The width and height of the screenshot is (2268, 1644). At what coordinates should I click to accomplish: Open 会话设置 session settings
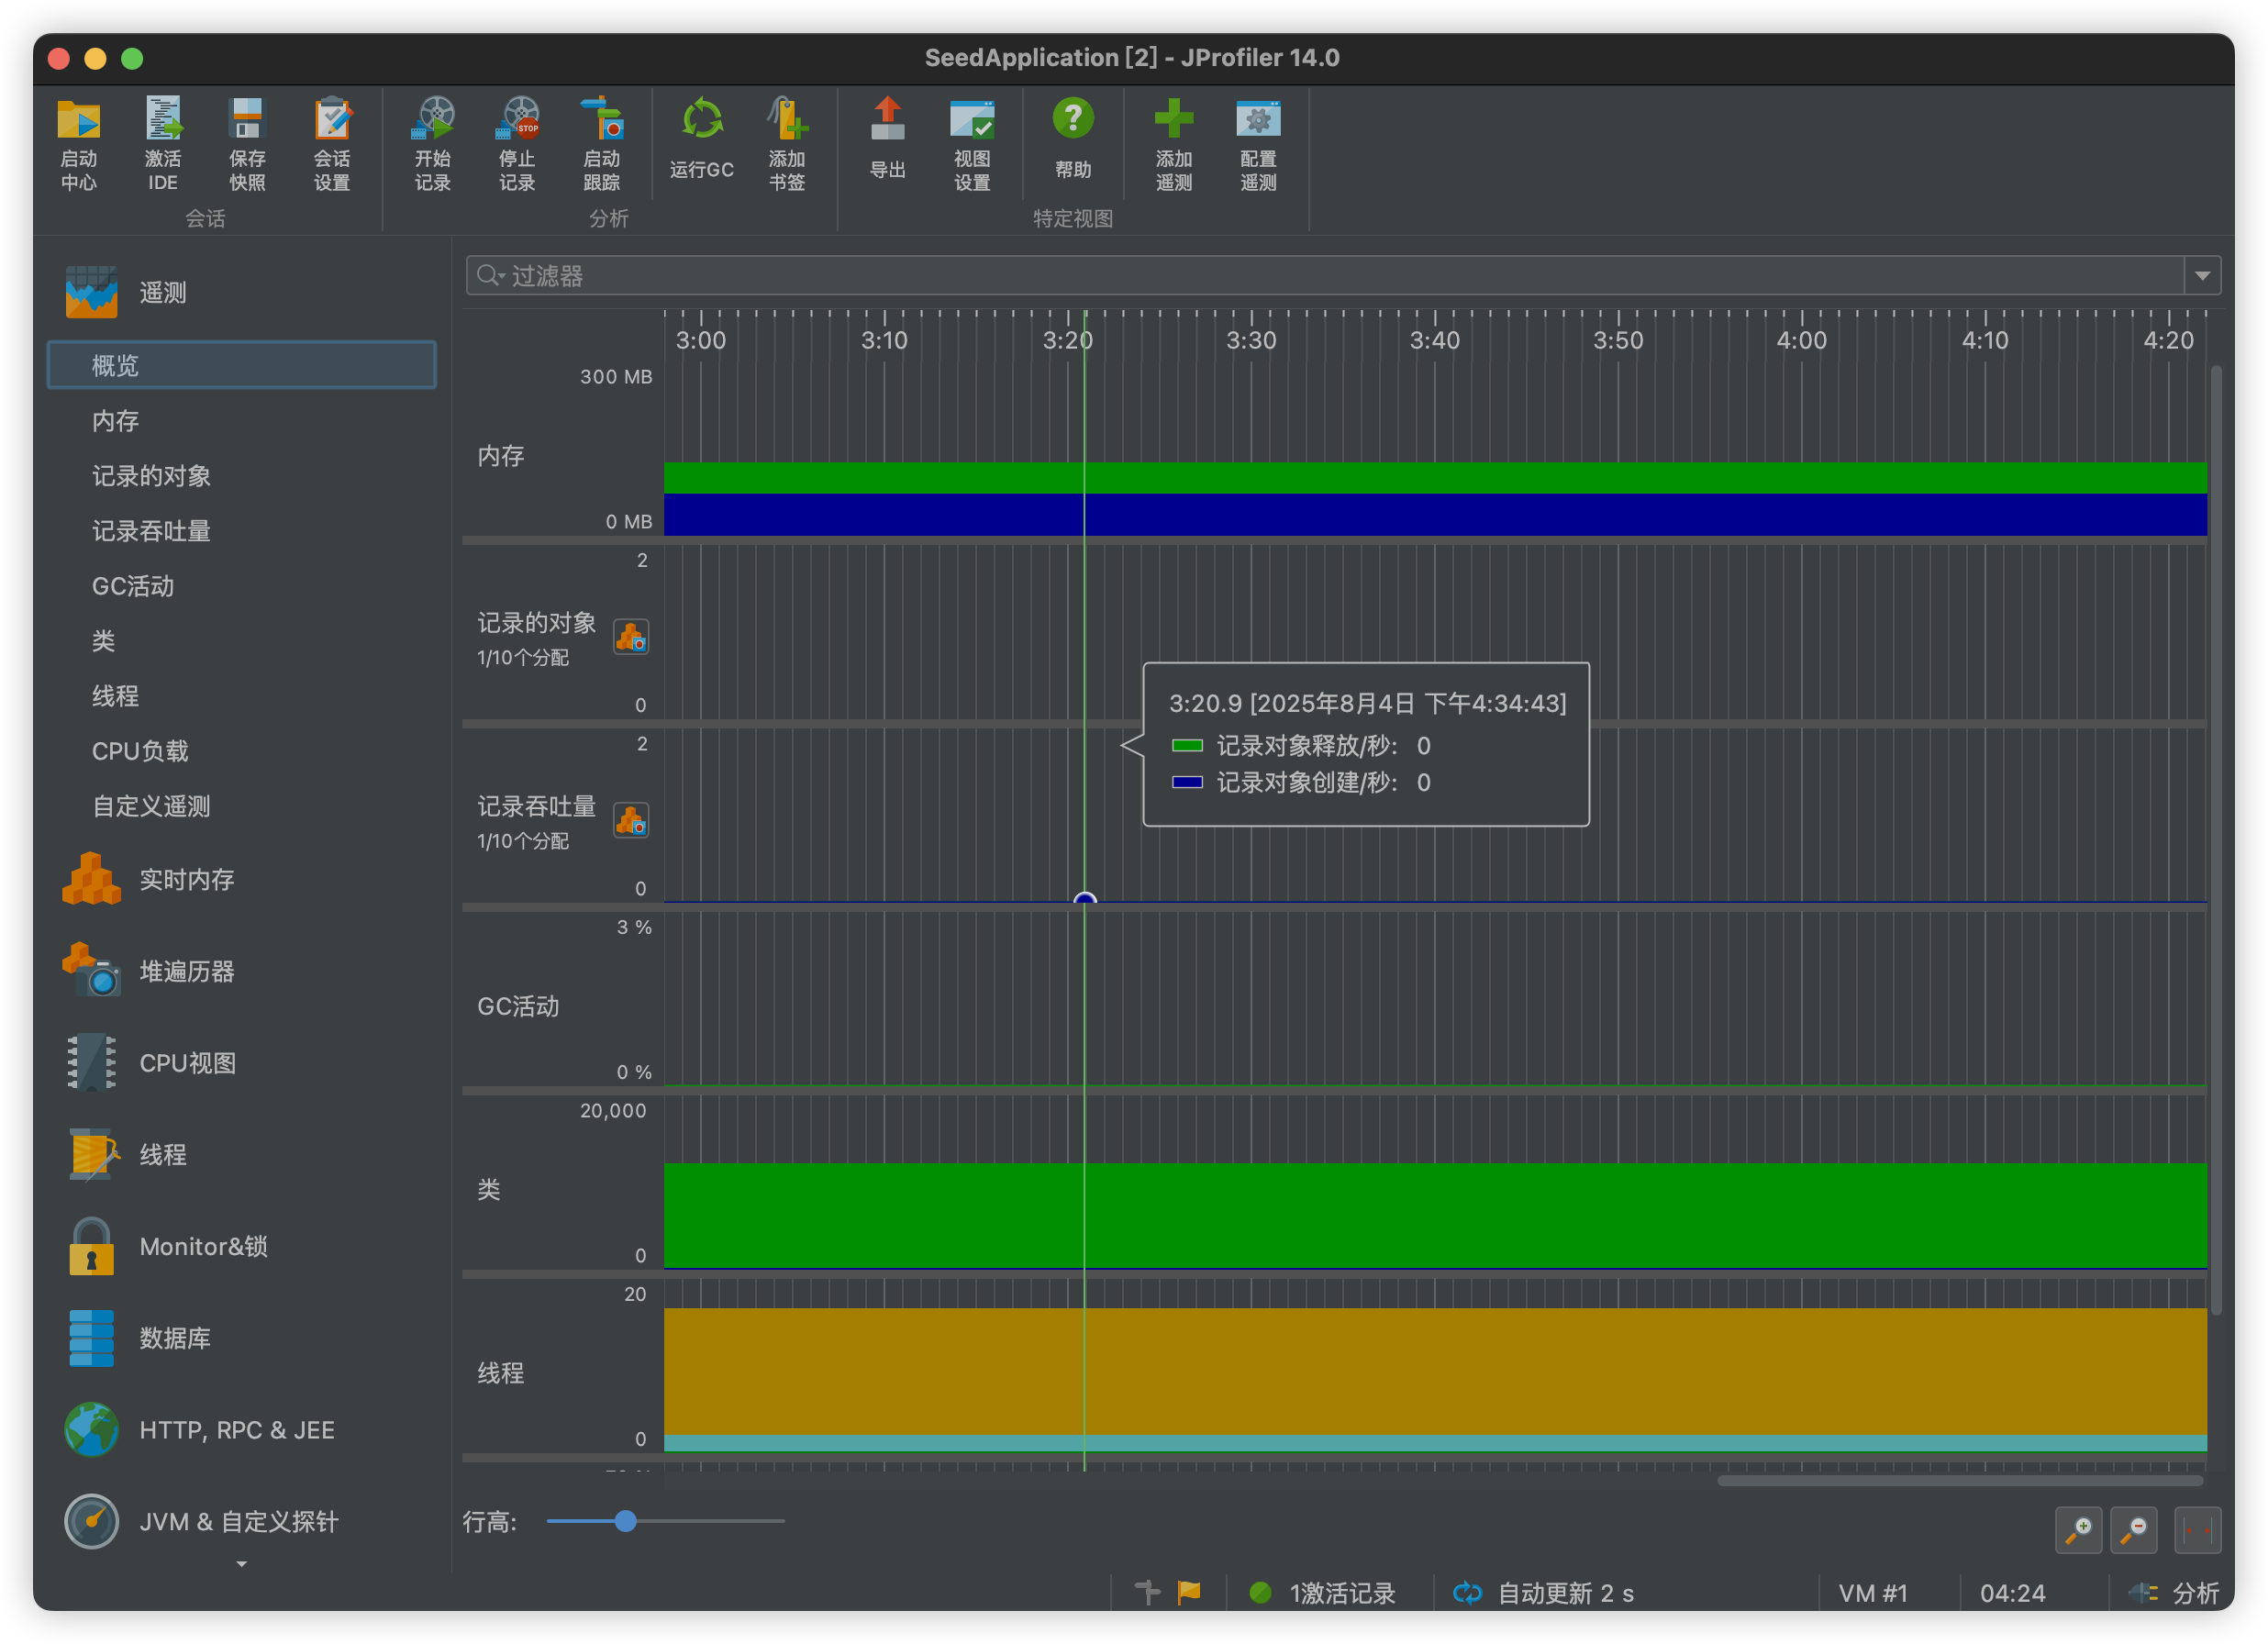[332, 144]
